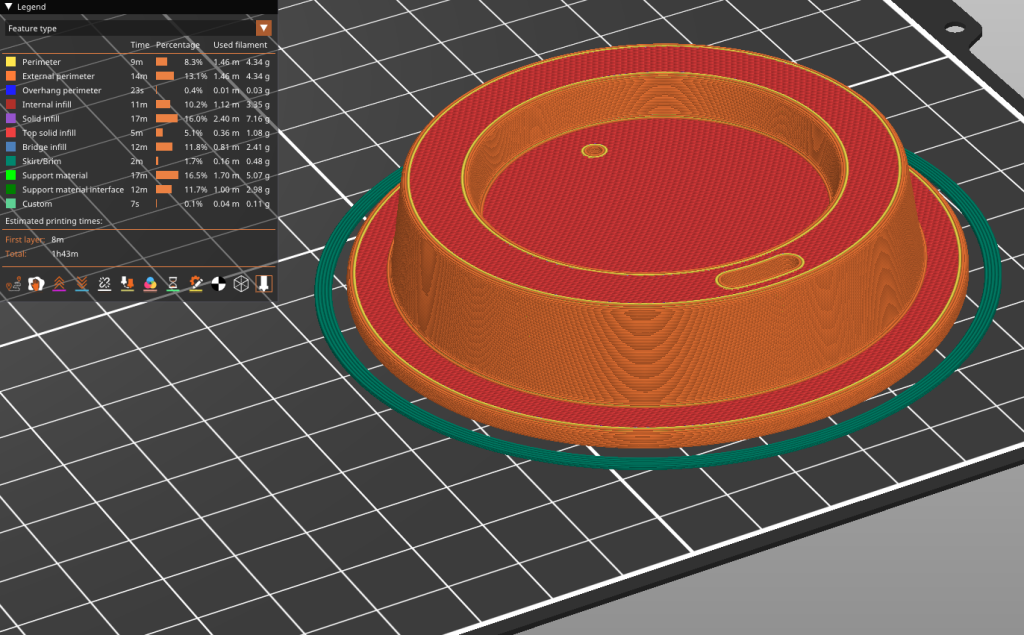Screen dimensions: 1024x635
Task: Click Internal infill percentage 10.2%
Action: click(195, 105)
